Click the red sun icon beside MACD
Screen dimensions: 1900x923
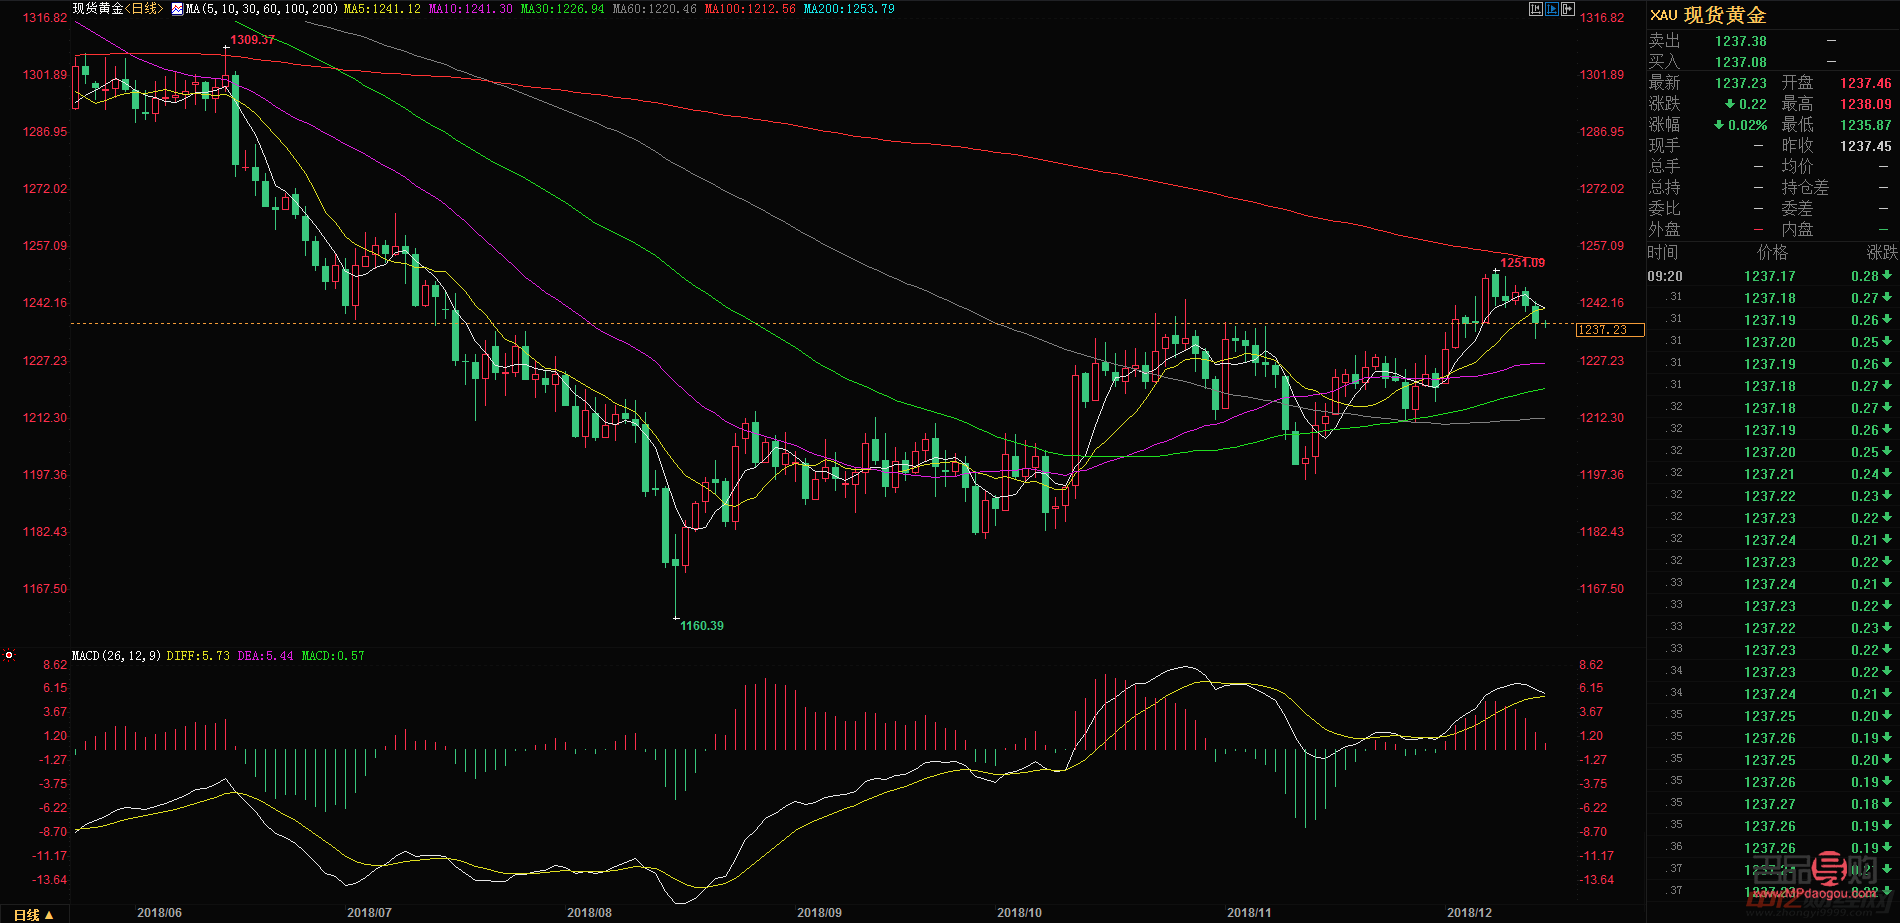9,656
